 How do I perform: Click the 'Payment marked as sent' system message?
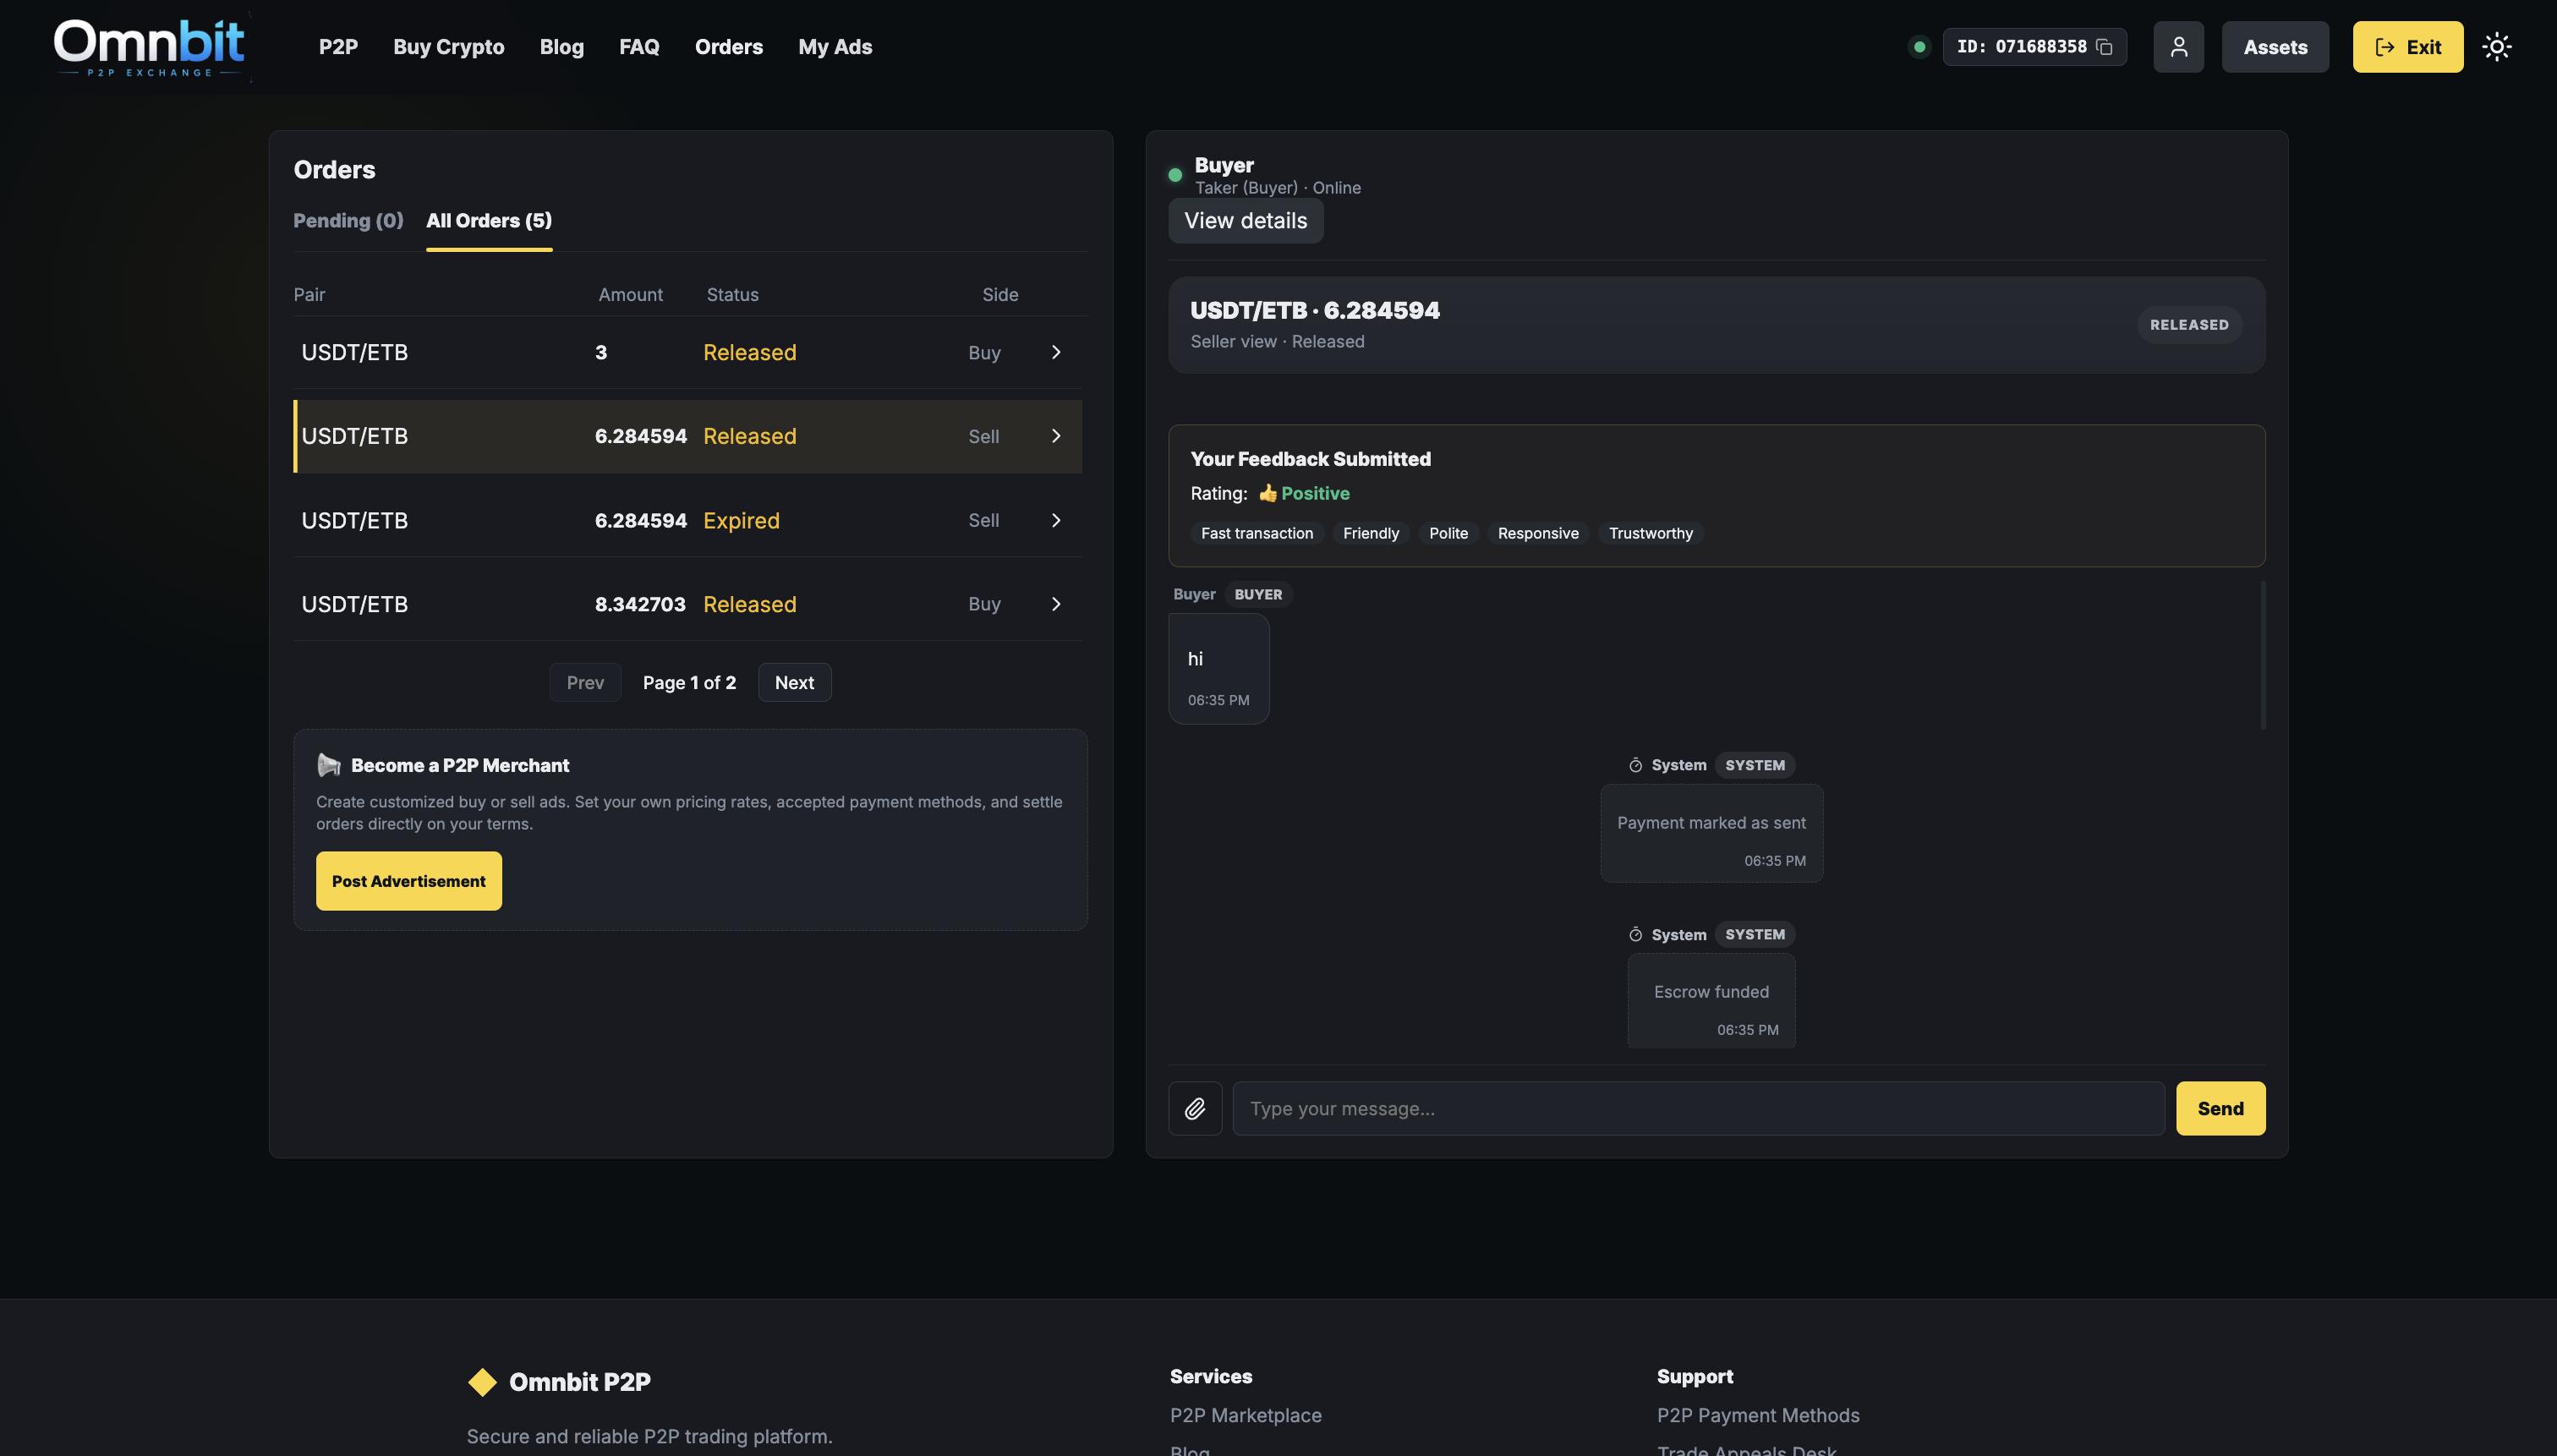point(1711,833)
